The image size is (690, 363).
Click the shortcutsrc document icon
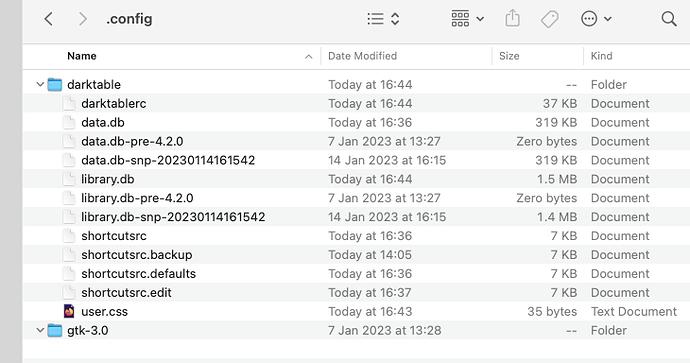point(69,236)
